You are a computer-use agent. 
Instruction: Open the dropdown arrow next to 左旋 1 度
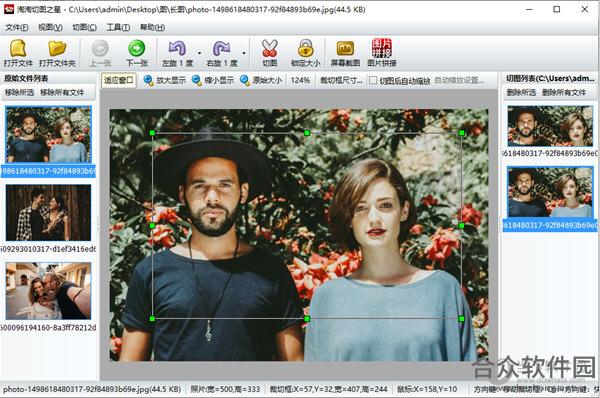pyautogui.click(x=199, y=53)
